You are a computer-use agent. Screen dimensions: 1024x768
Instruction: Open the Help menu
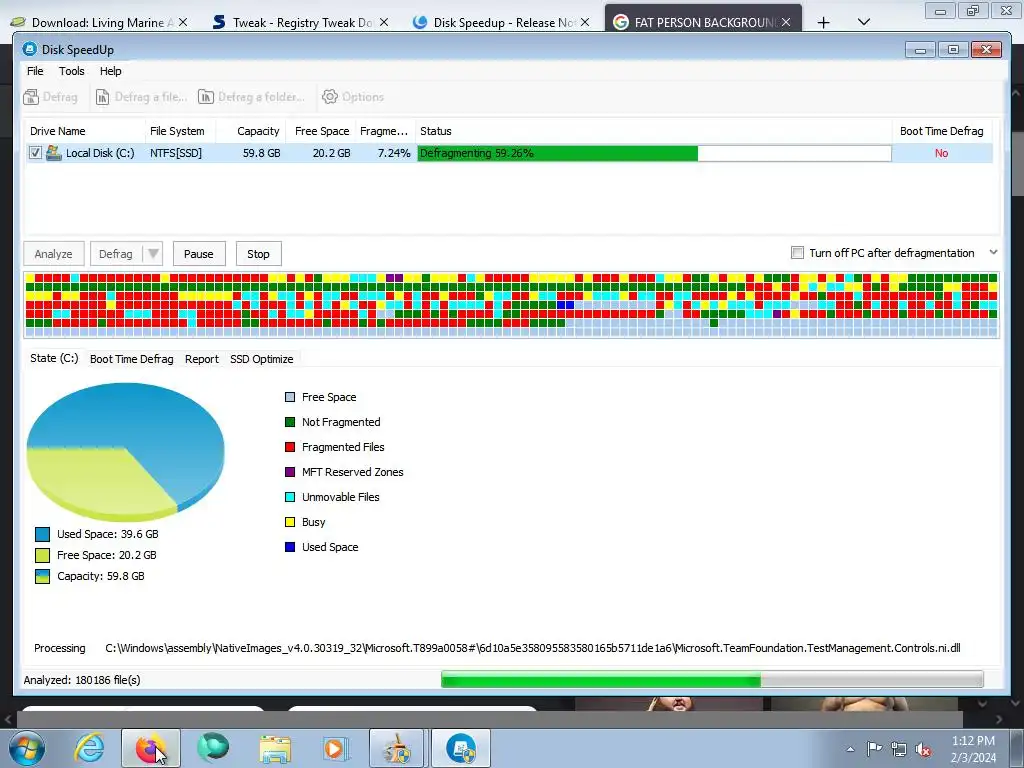110,71
